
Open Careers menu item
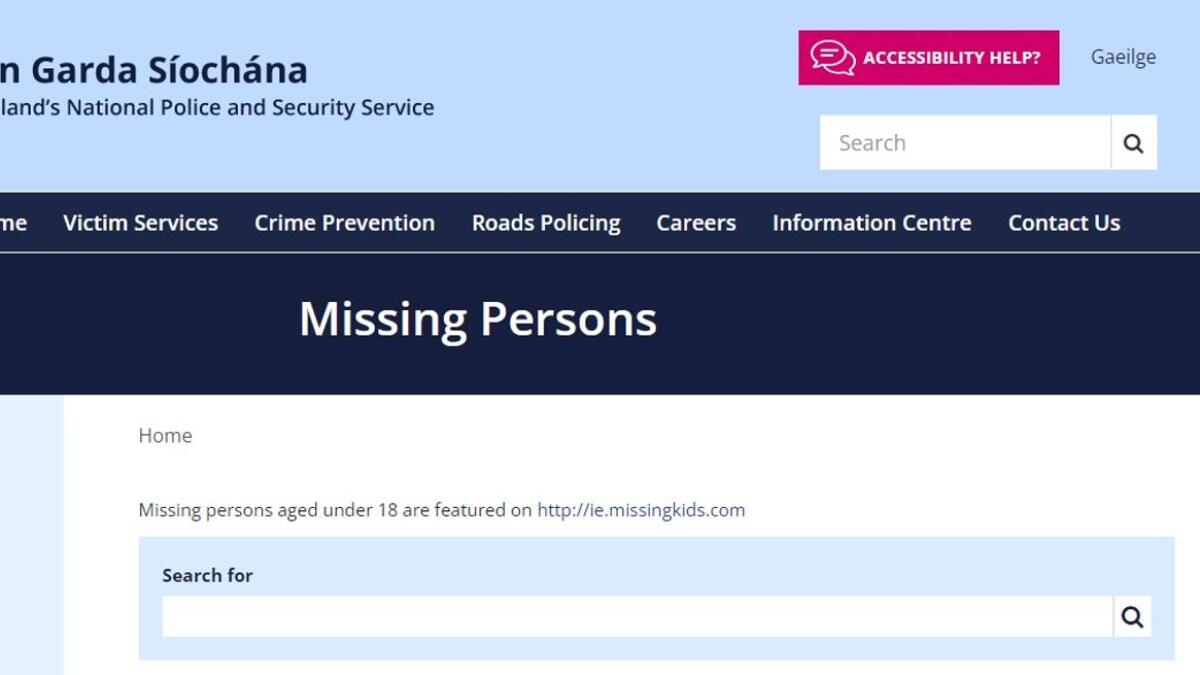point(696,223)
